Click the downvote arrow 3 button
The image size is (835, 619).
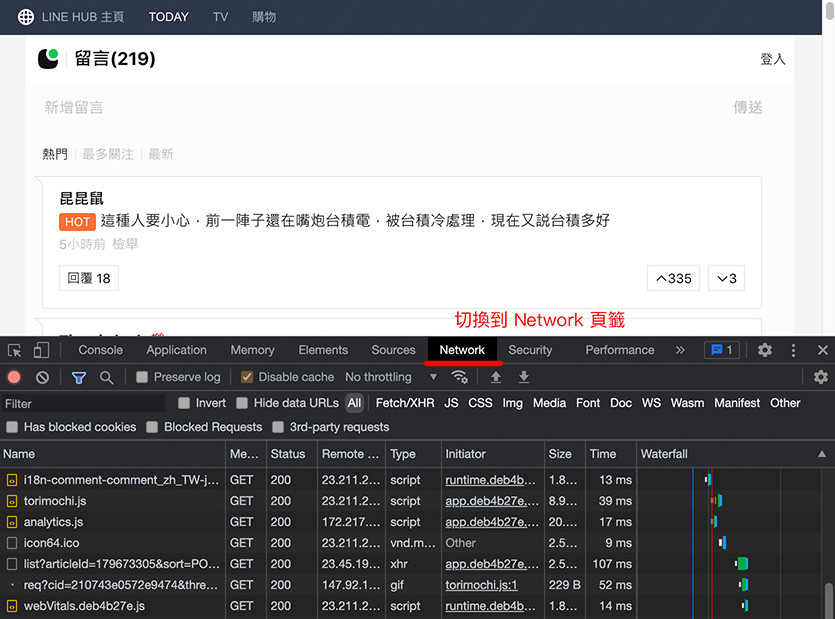(x=726, y=278)
